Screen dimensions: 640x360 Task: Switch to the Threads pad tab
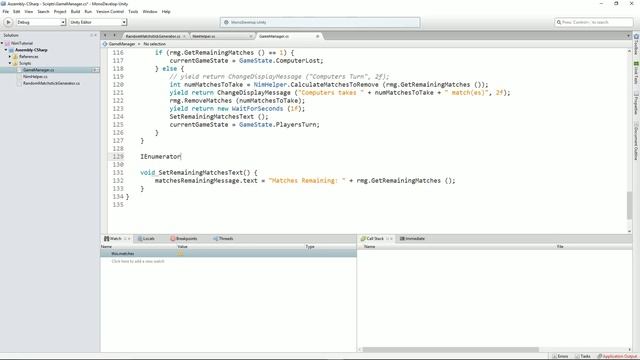click(x=223, y=238)
